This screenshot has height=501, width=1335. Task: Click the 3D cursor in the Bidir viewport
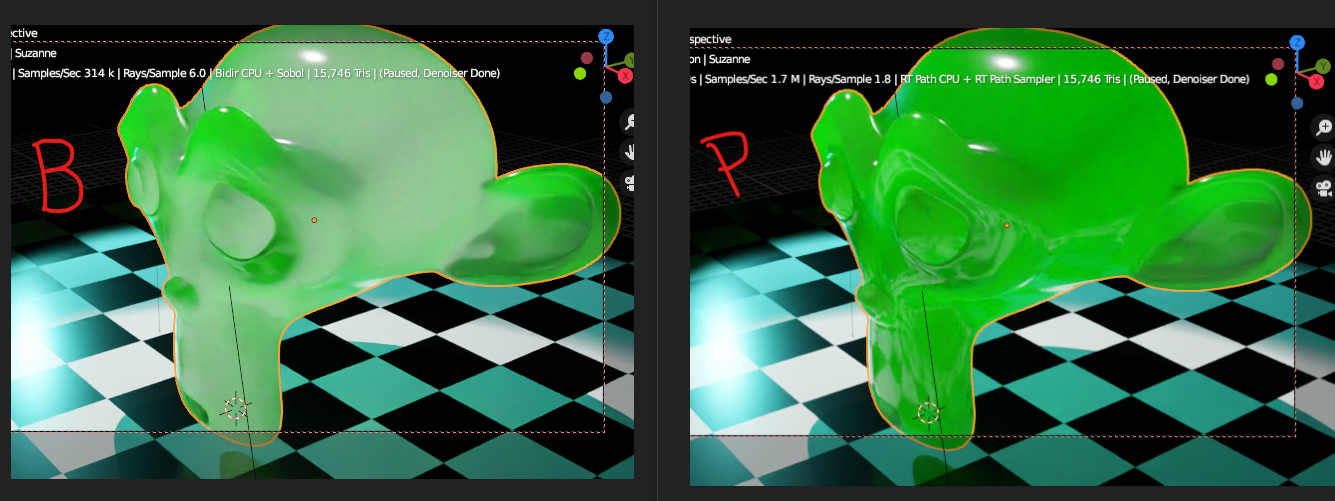pyautogui.click(x=234, y=407)
